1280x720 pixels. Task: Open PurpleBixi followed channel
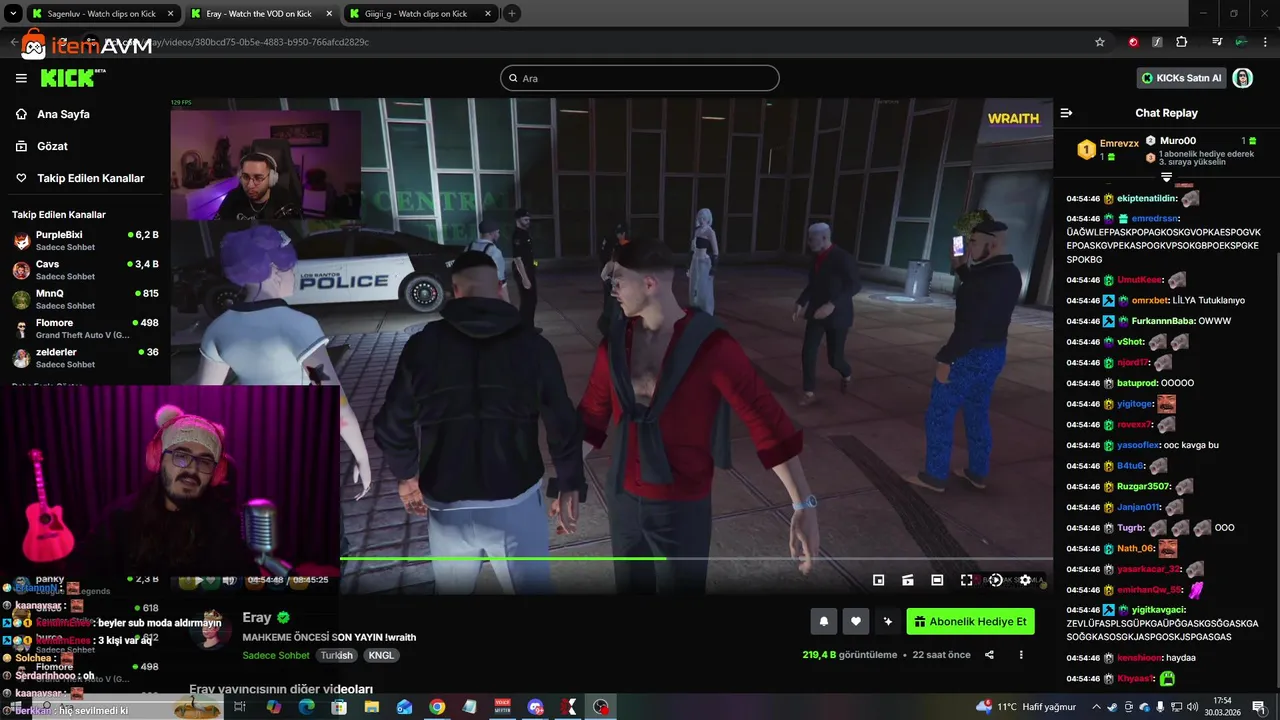pyautogui.click(x=85, y=240)
